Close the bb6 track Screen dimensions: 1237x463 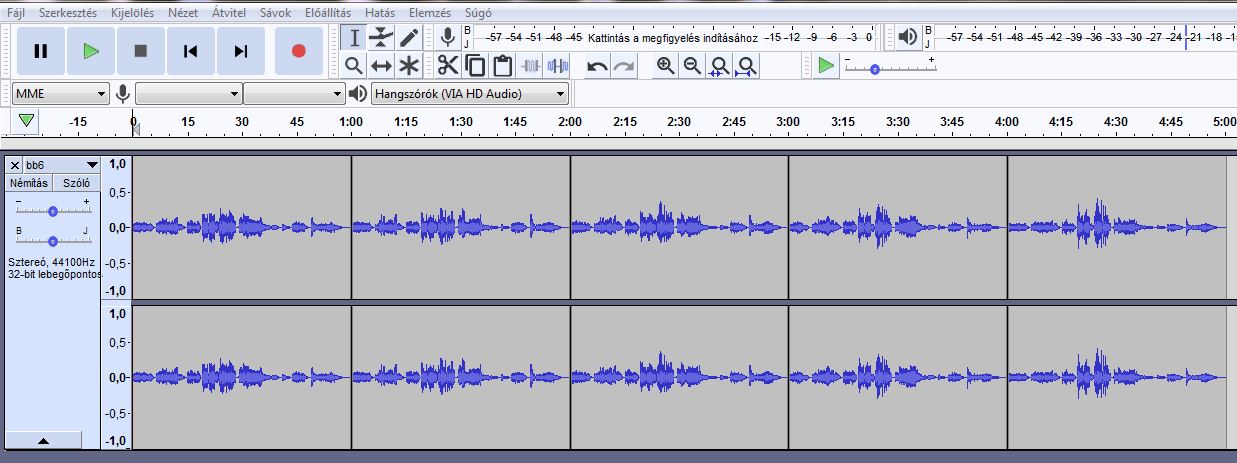[15, 165]
